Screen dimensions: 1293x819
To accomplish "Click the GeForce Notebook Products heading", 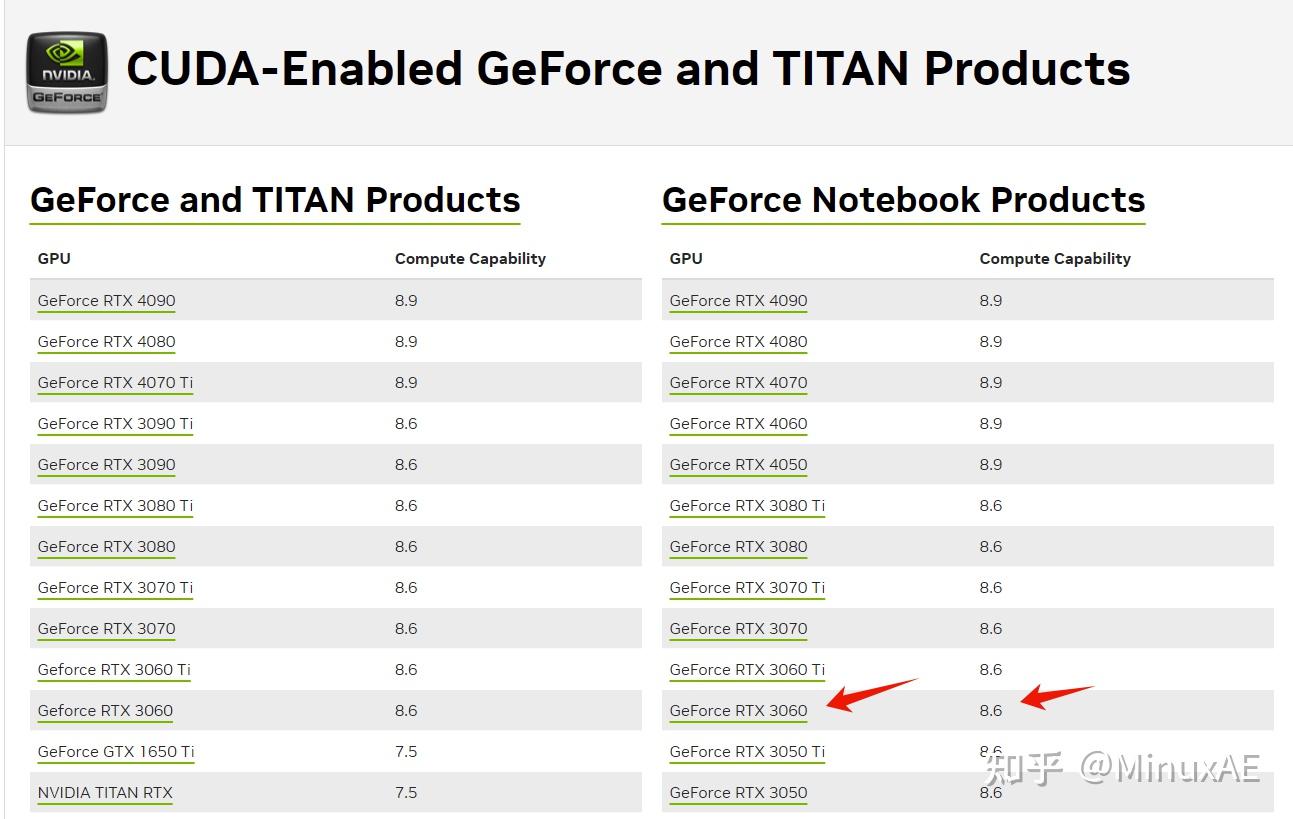I will pos(903,200).
